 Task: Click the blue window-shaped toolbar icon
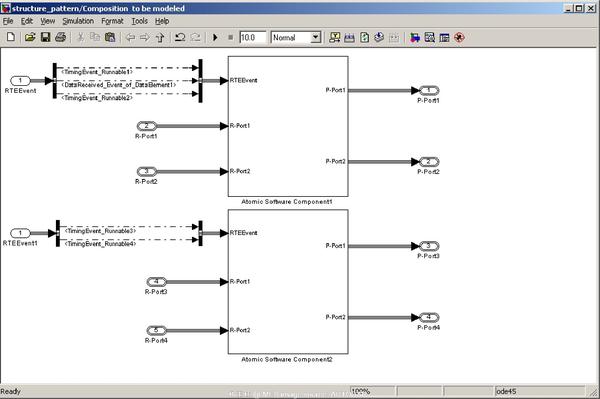pyautogui.click(x=444, y=37)
